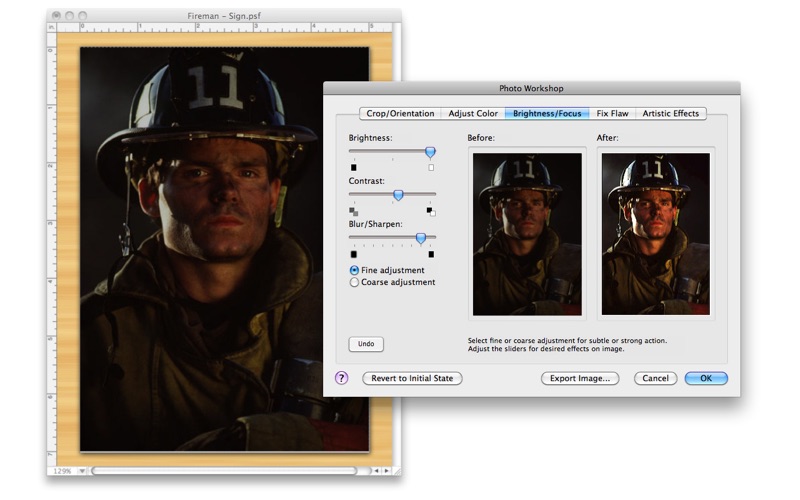Screen dimensions: 800x500
Task: Open help with the purple question mark
Action: [342, 378]
